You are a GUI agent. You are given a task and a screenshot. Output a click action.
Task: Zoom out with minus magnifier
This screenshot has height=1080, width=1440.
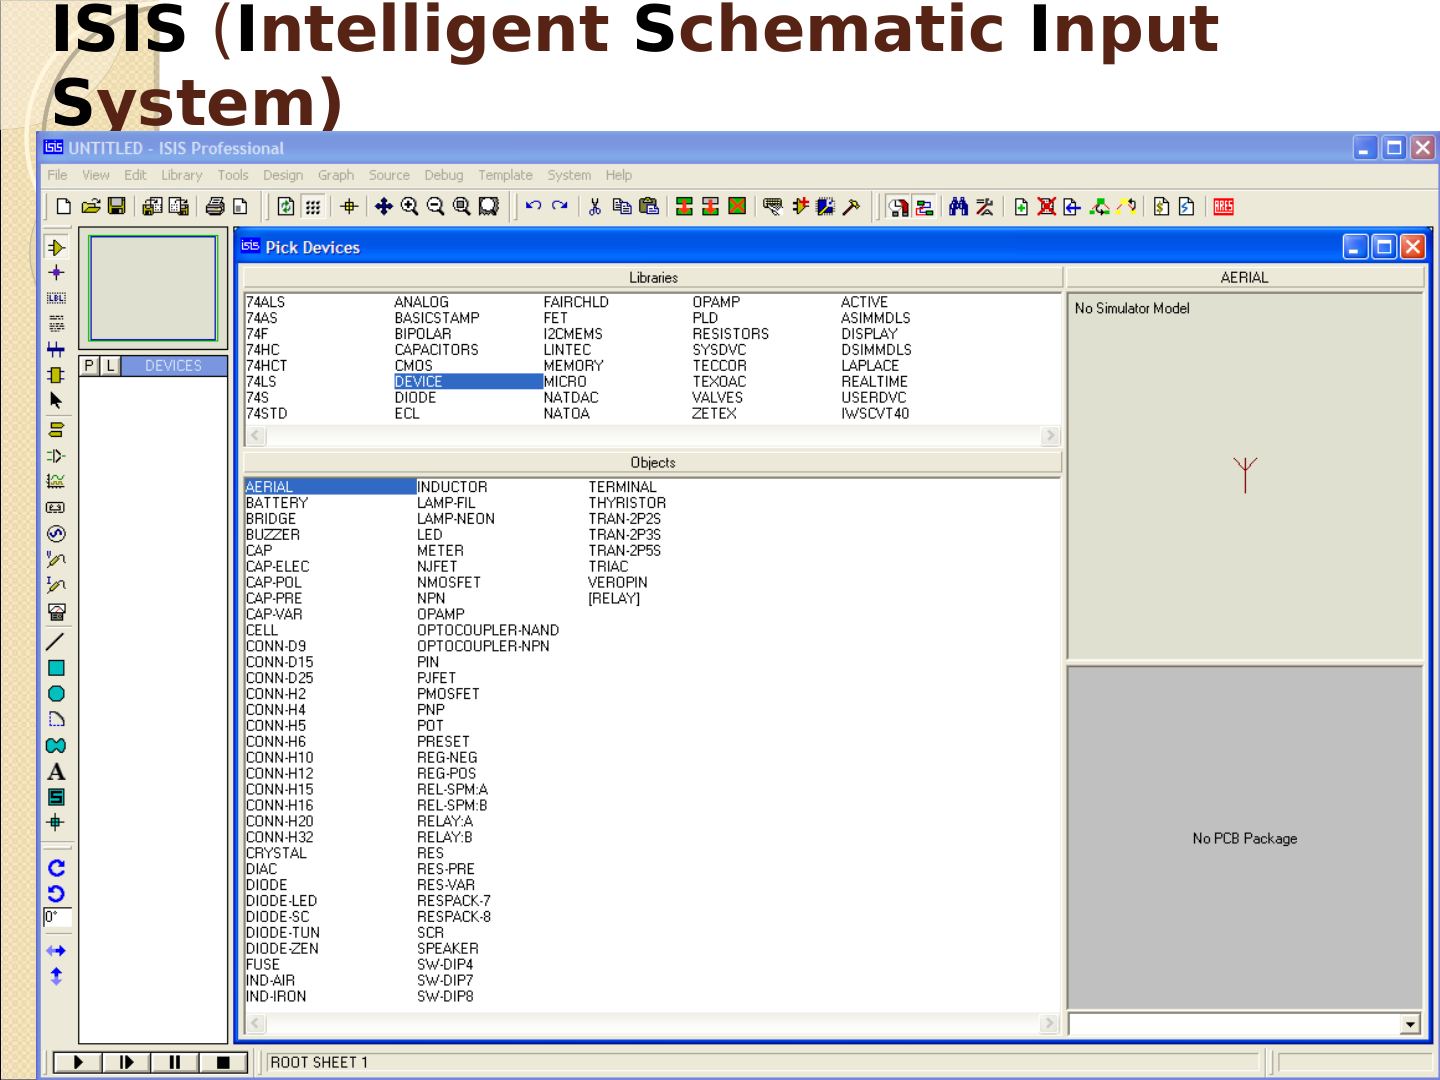point(435,206)
